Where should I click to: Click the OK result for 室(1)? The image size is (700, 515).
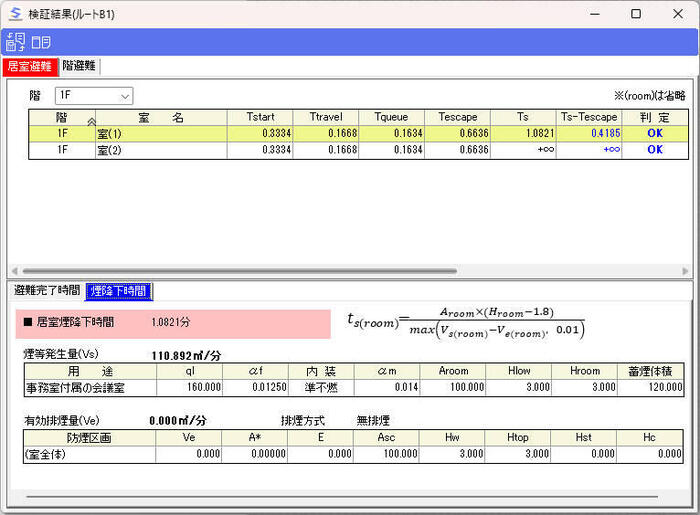(x=655, y=133)
